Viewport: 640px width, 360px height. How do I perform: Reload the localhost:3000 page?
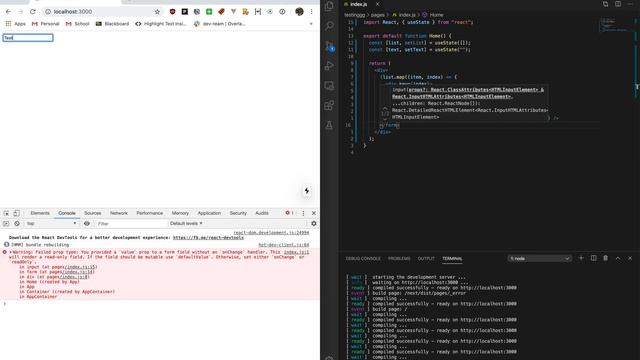pyautogui.click(x=33, y=12)
